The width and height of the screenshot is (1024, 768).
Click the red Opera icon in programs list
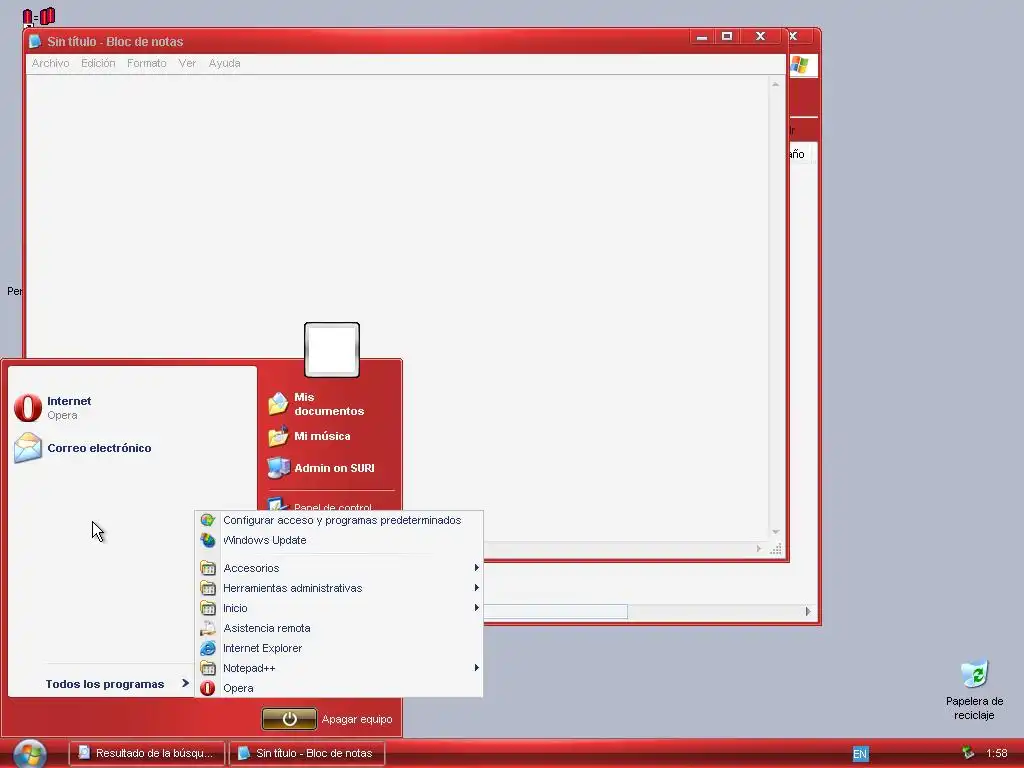pyautogui.click(x=208, y=688)
